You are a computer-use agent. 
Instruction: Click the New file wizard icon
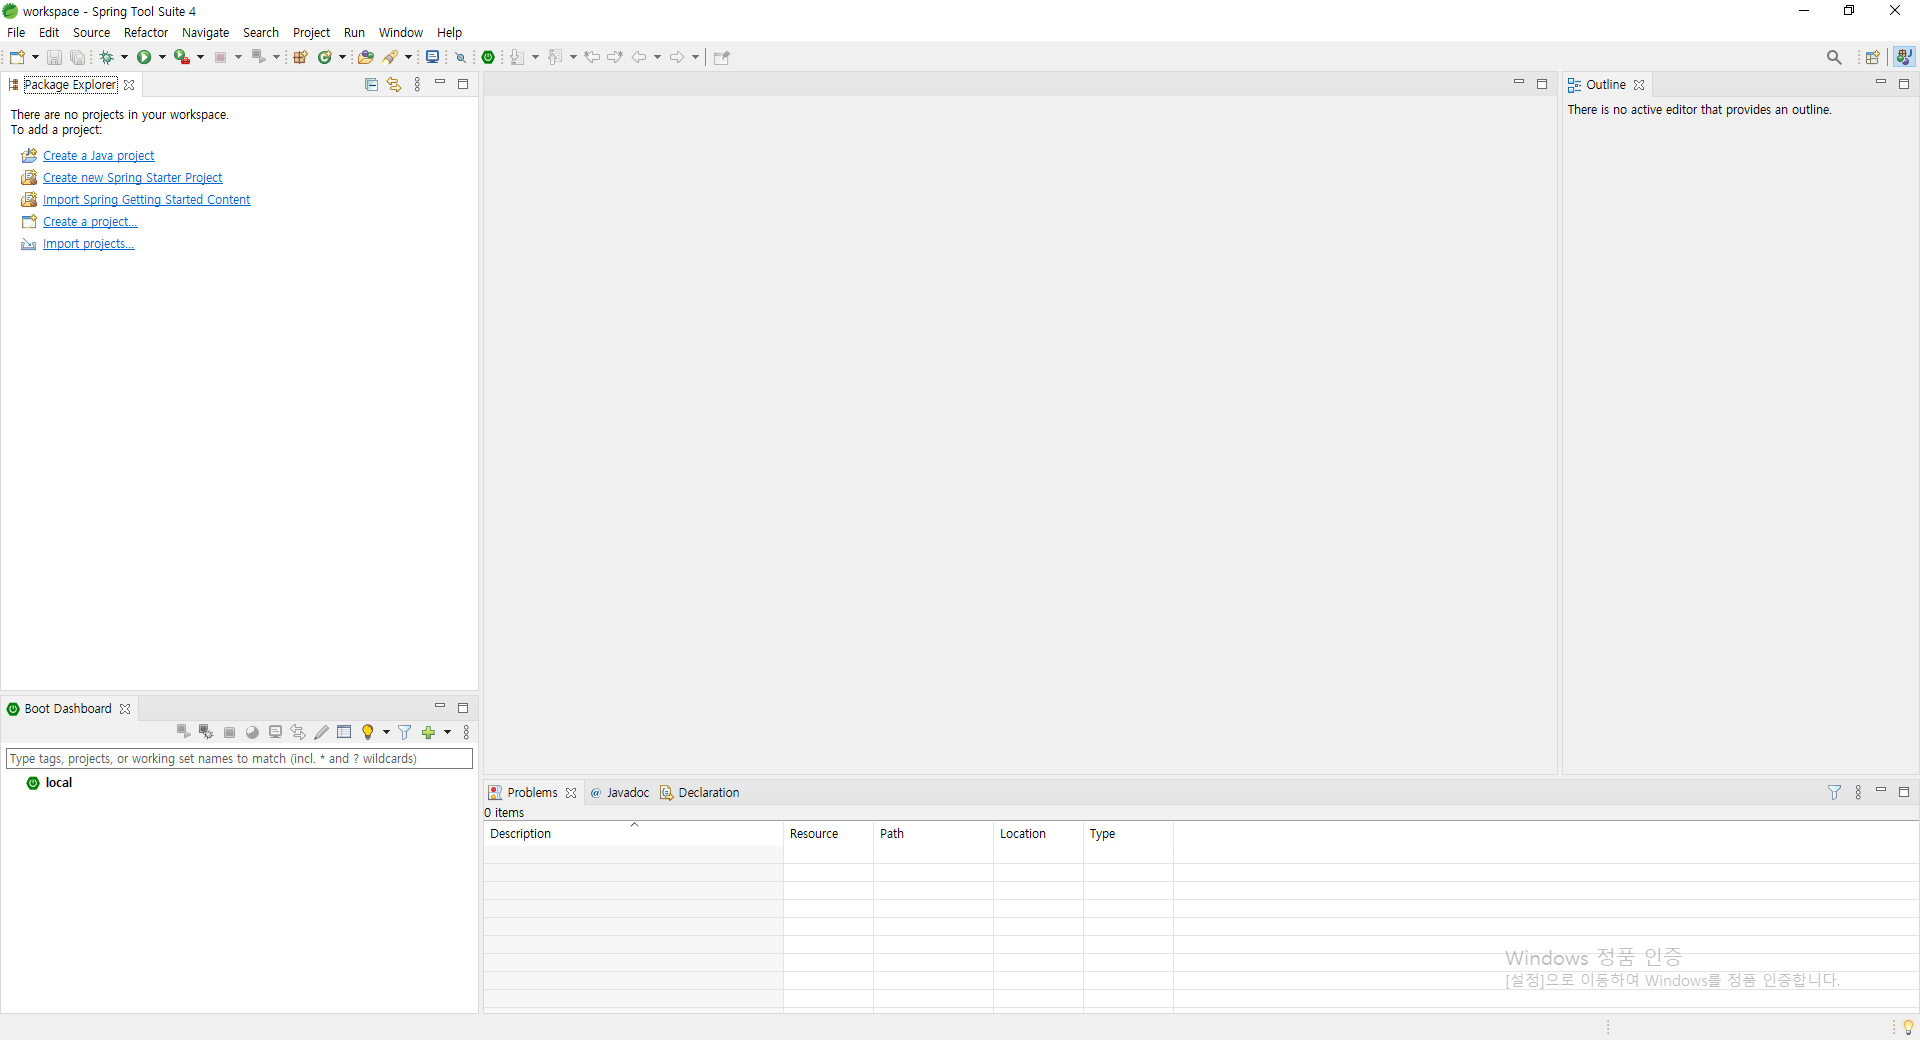point(17,57)
